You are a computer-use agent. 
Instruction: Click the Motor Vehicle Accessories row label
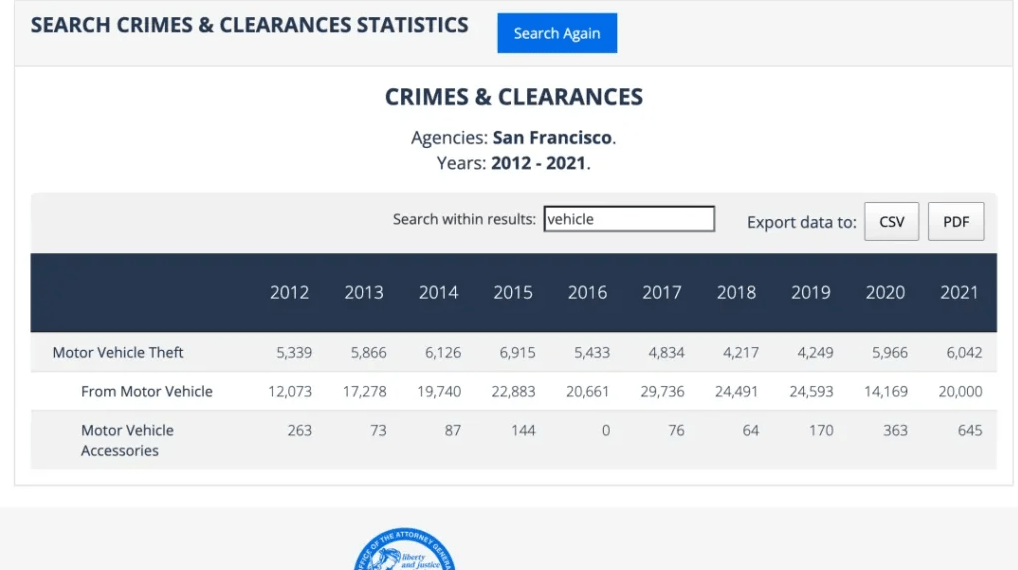pos(127,440)
